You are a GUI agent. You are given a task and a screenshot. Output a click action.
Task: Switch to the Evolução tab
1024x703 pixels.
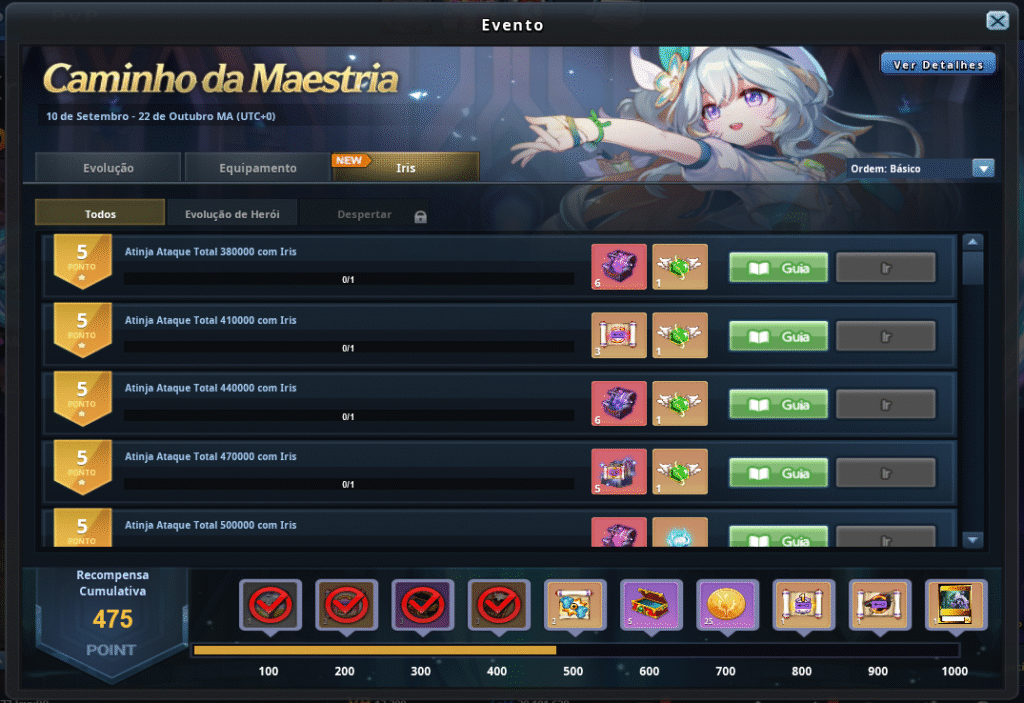click(x=108, y=168)
